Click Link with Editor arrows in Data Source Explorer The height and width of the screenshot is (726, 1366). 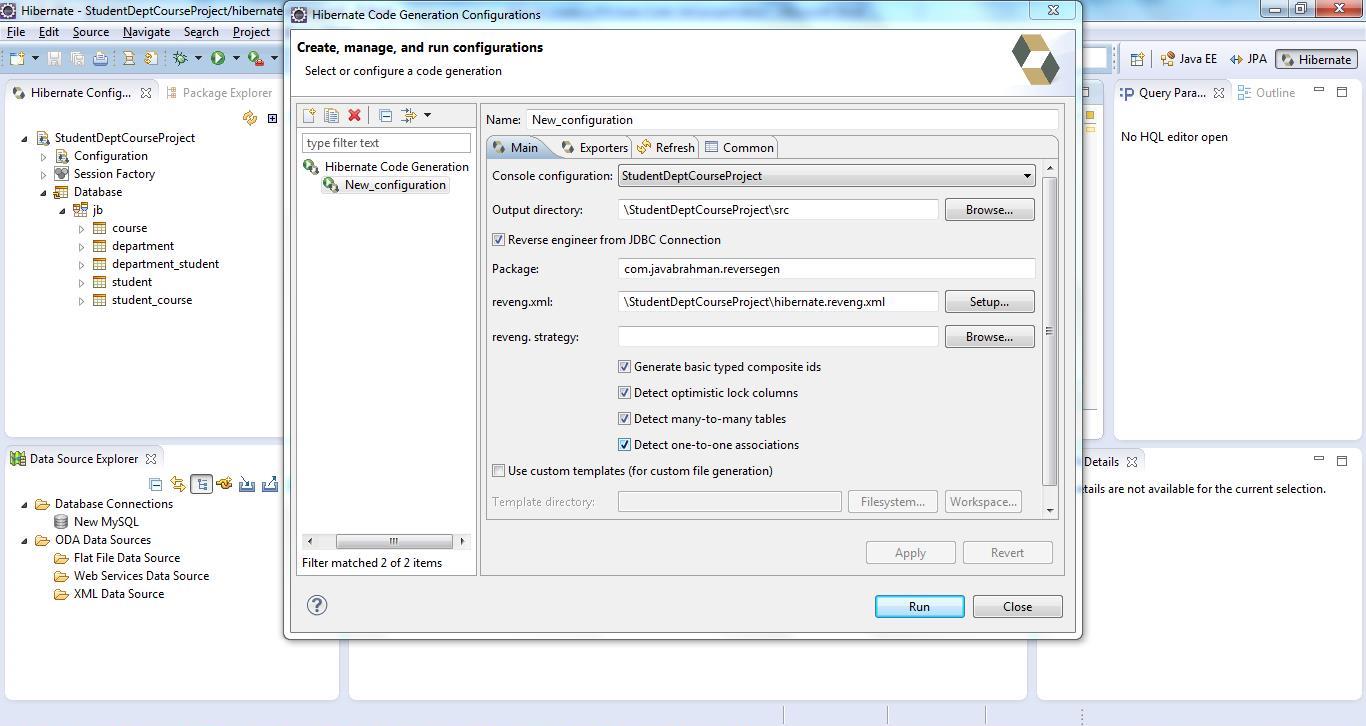[x=178, y=484]
